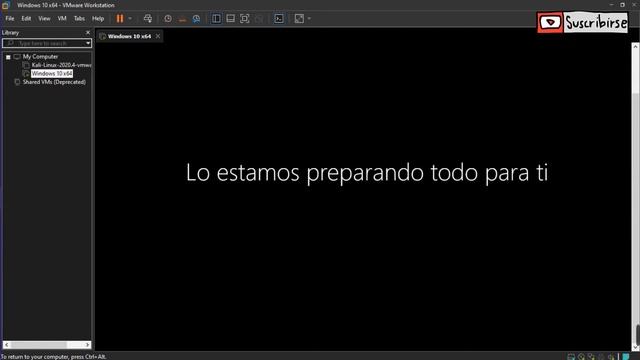Click the VM view scroll down arrow
The height and width of the screenshot is (360, 640).
pos(636,347)
